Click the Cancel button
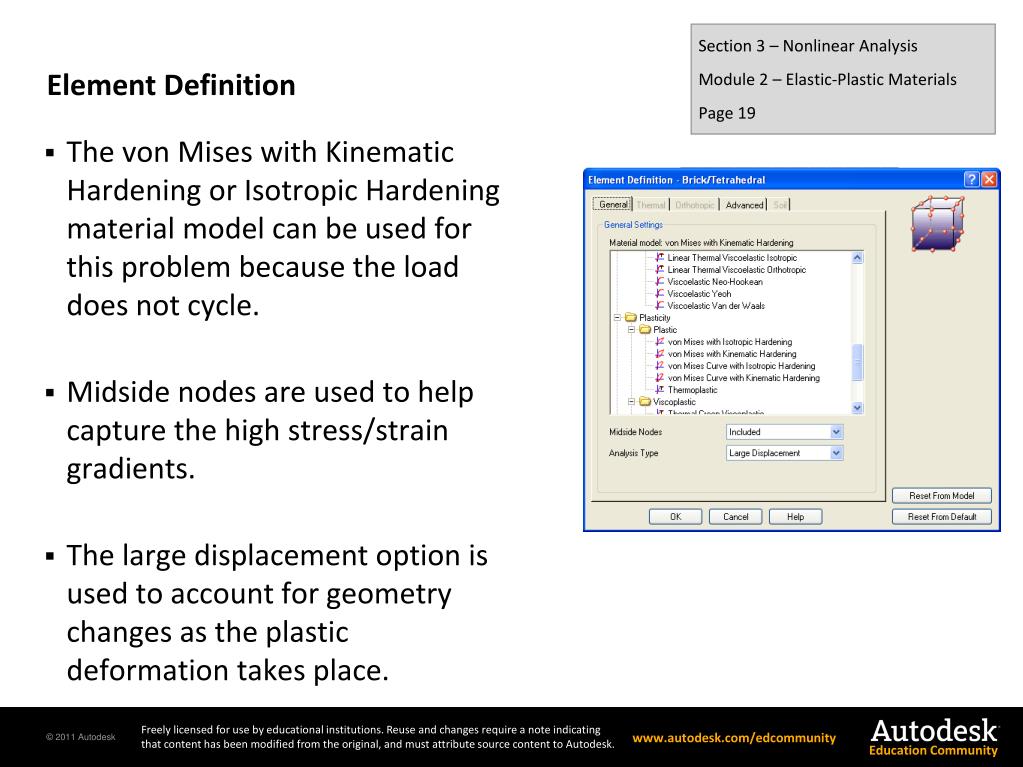This screenshot has width=1023, height=767. tap(735, 517)
